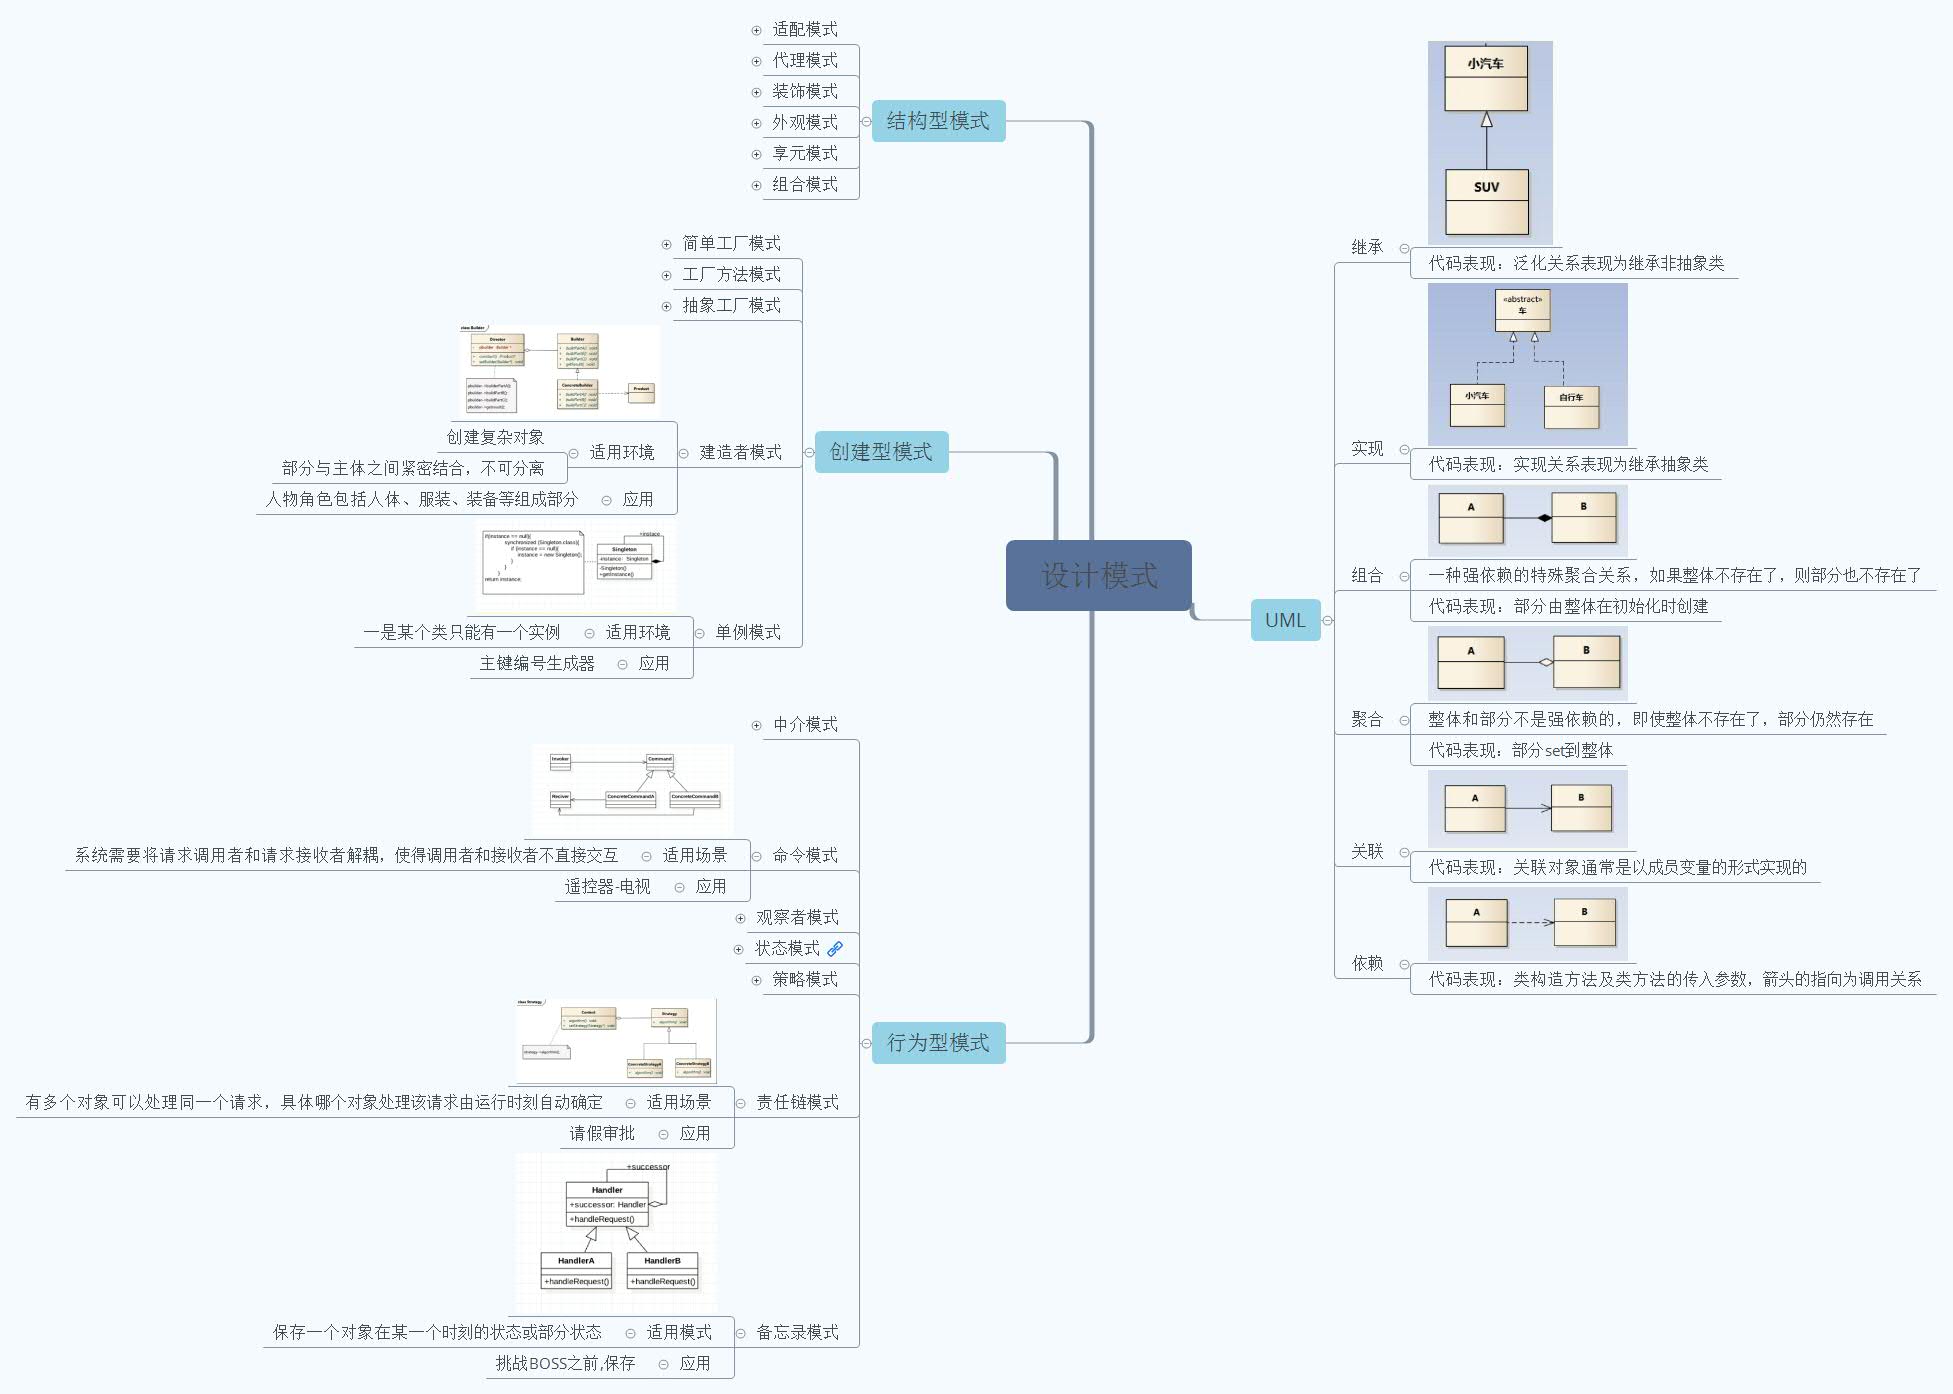Click the 小汽车-SUV inheritance diagram image
This screenshot has width=1953, height=1394.
tap(1490, 142)
